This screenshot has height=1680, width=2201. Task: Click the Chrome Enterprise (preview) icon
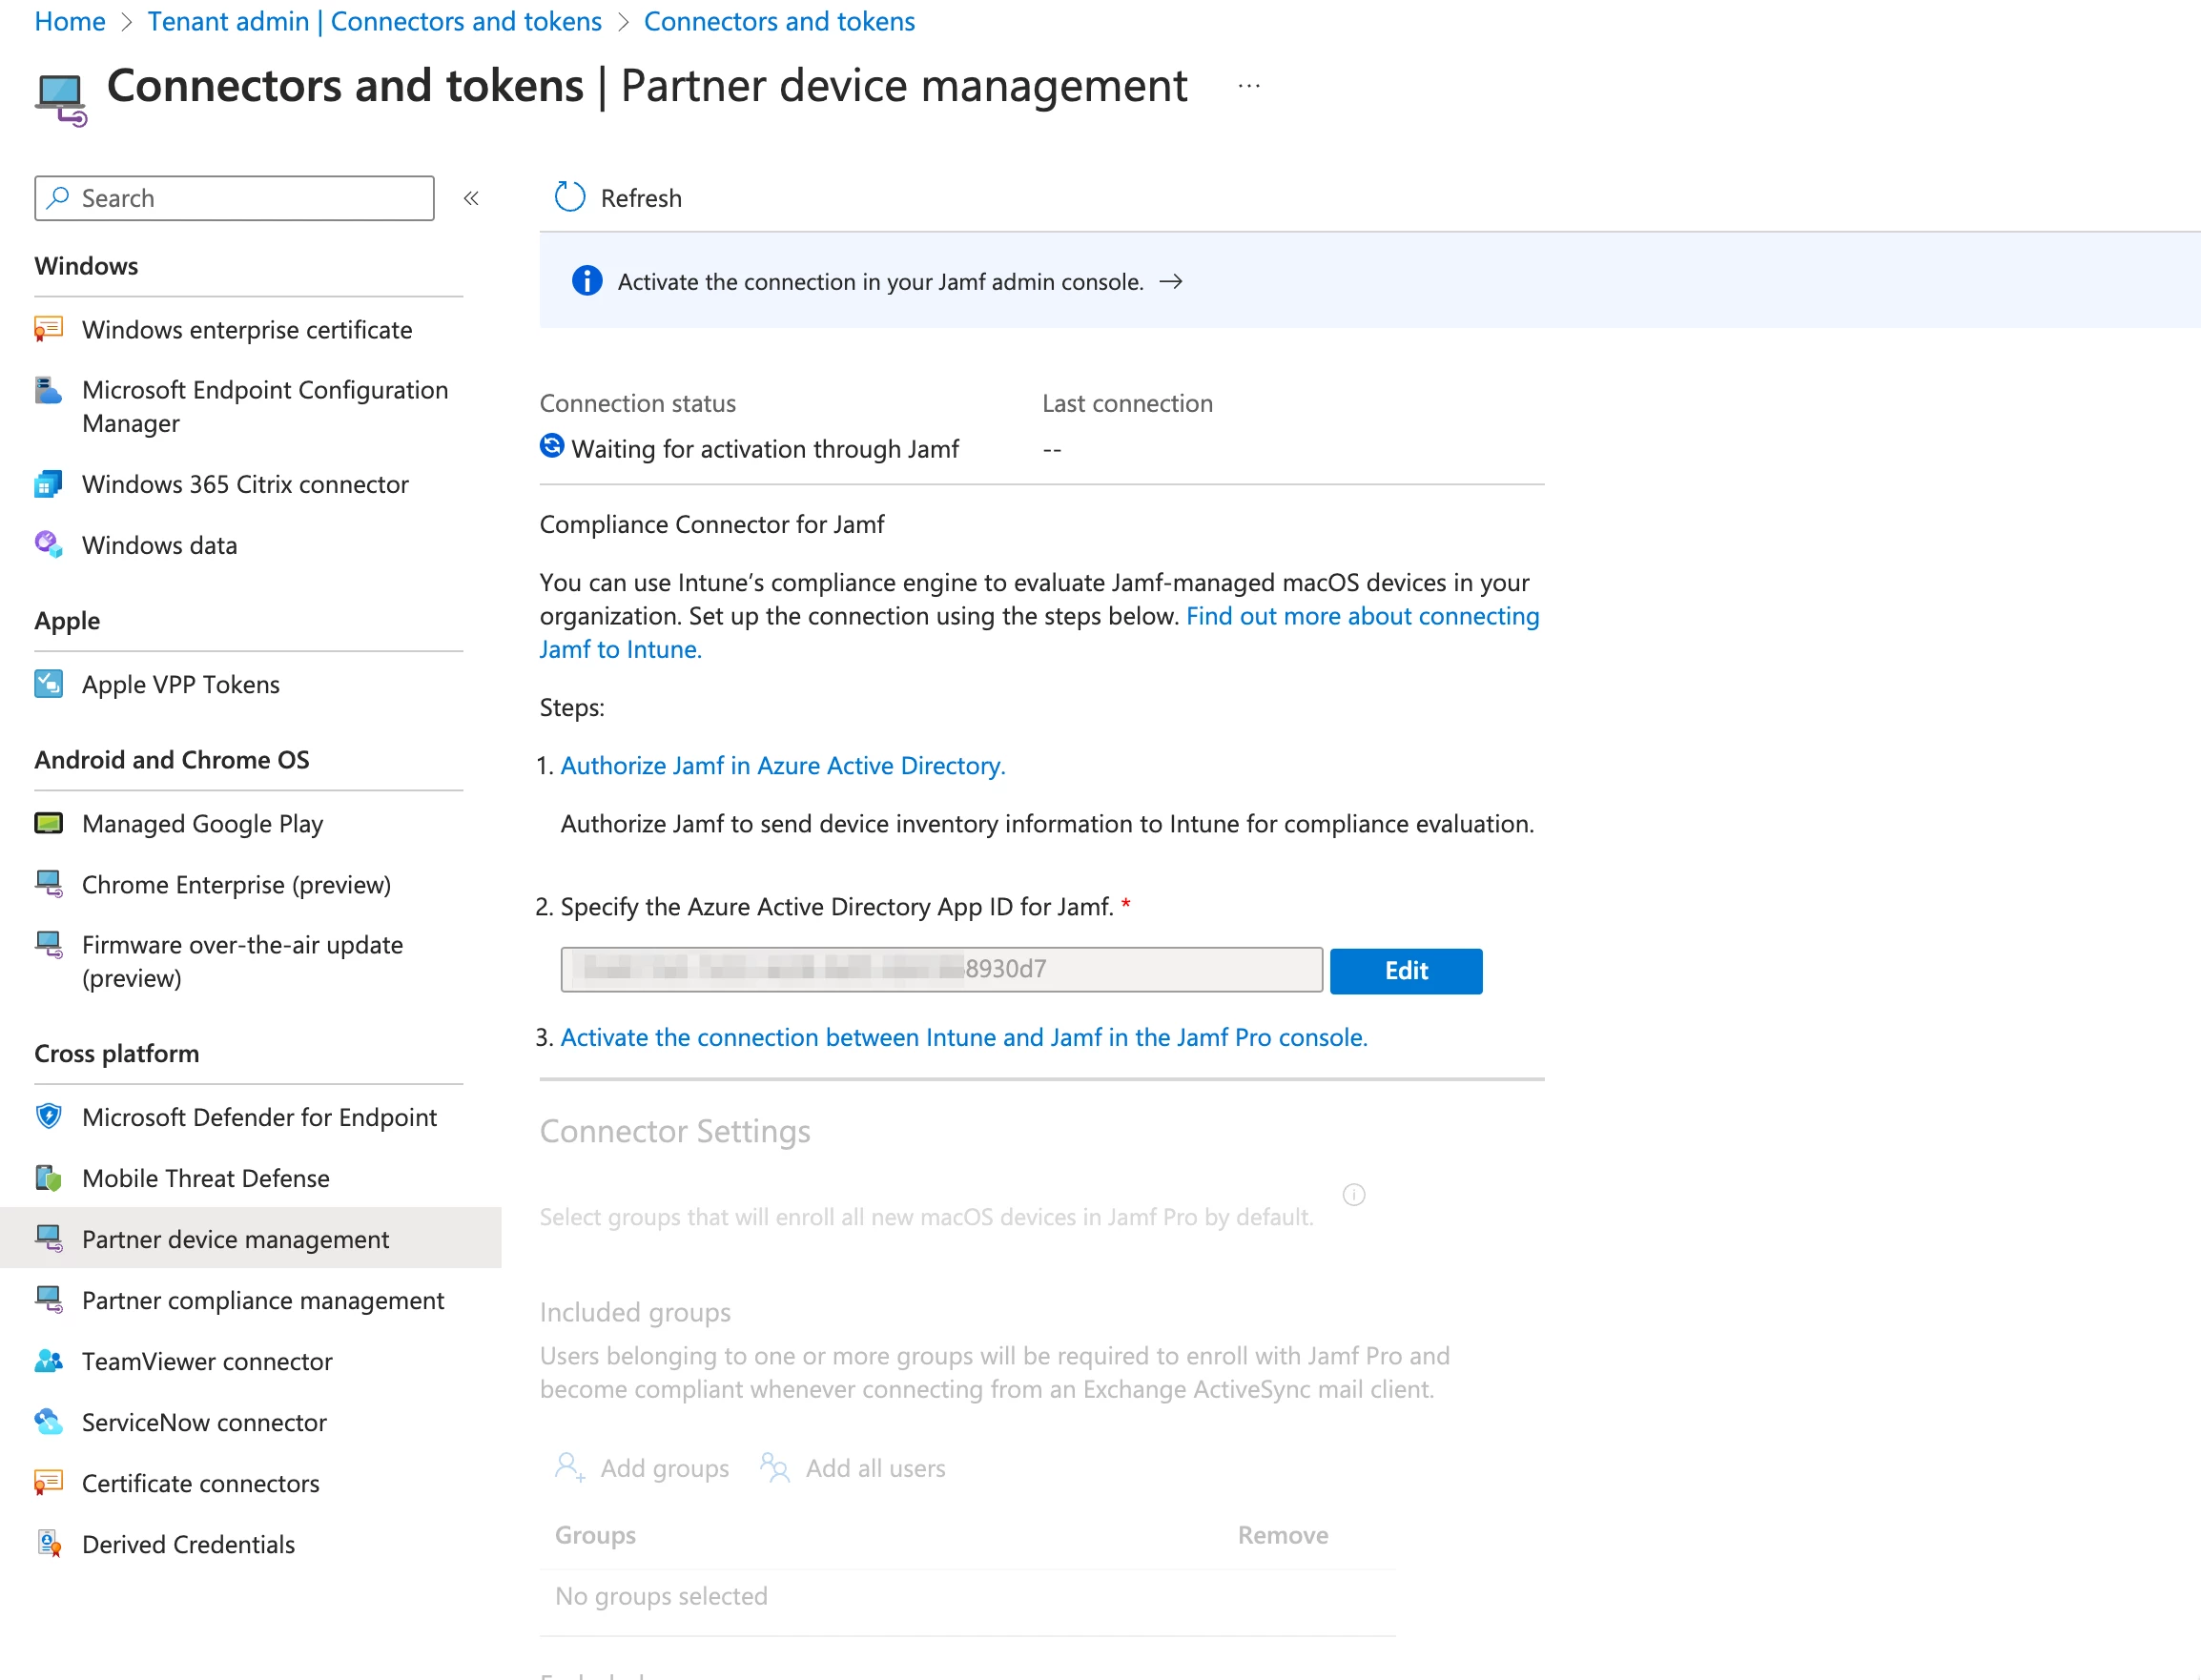click(x=48, y=884)
